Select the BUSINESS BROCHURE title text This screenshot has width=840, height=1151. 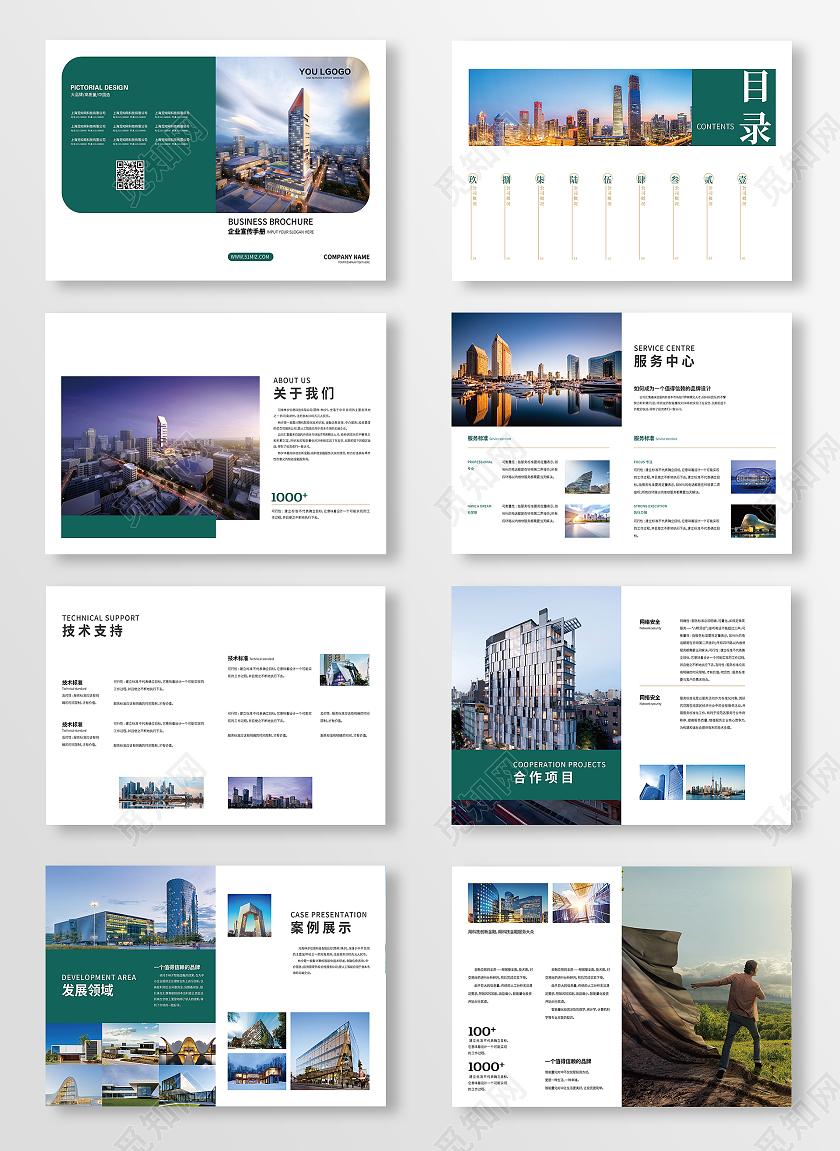pos(270,222)
